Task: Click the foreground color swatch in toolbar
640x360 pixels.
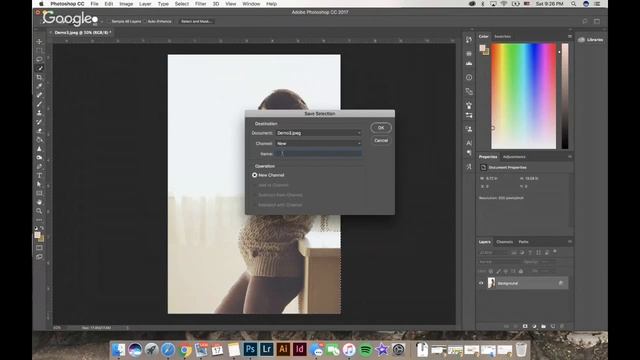Action: pos(38,236)
